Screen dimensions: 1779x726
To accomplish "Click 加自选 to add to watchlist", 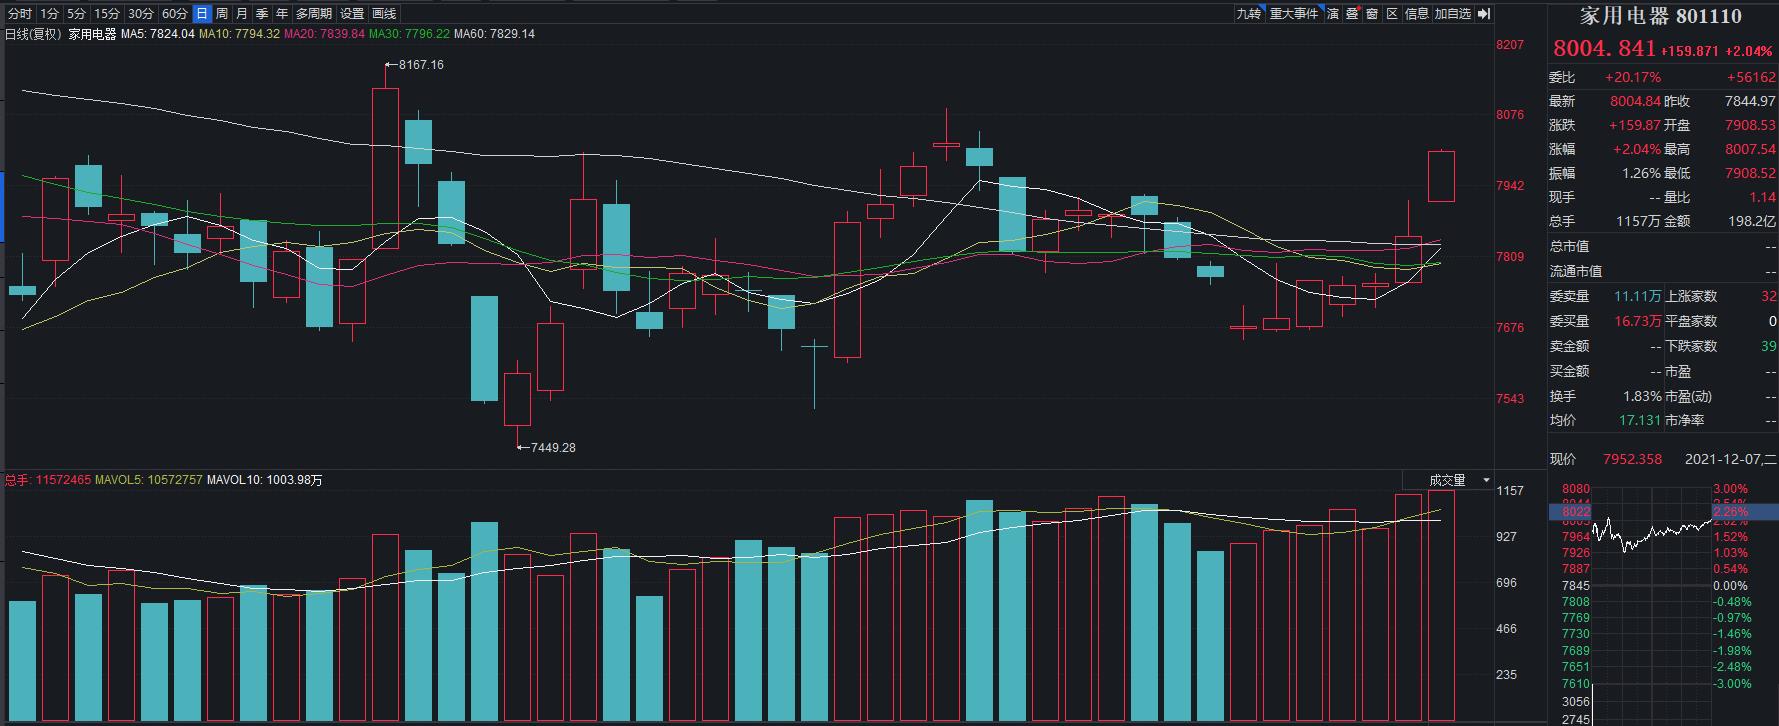I will 1453,13.
